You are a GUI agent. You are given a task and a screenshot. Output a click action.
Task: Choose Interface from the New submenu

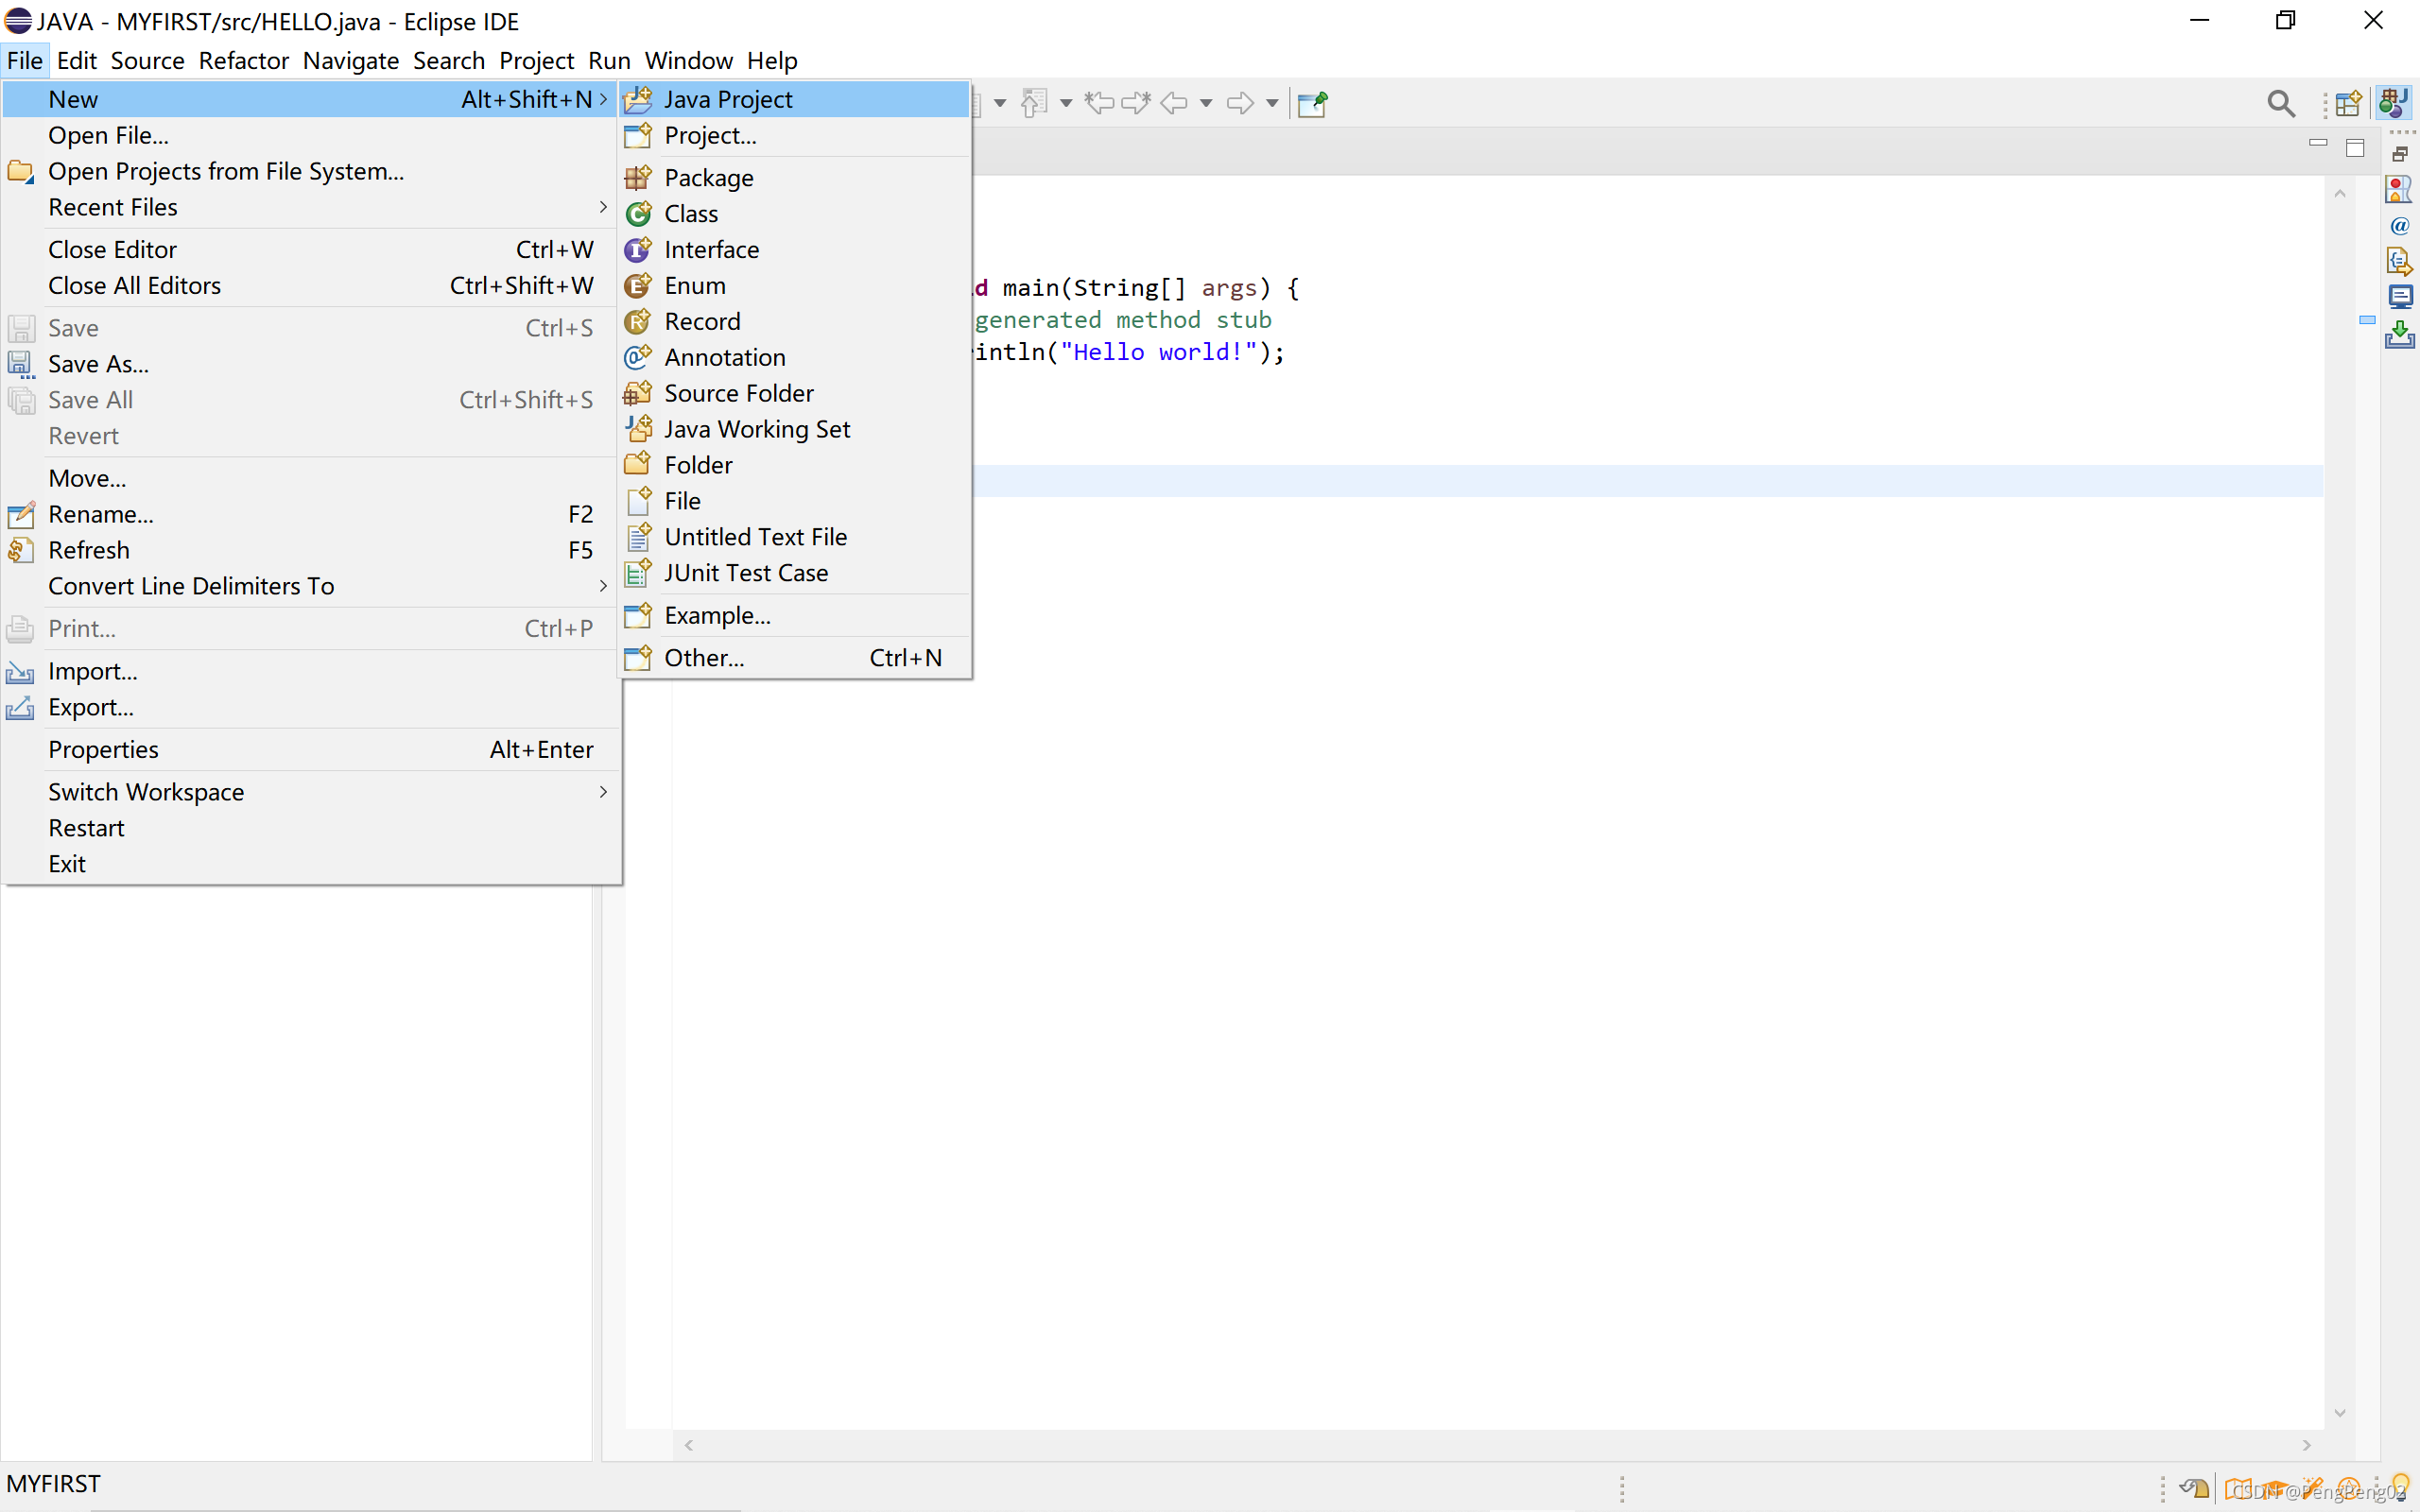tap(711, 249)
